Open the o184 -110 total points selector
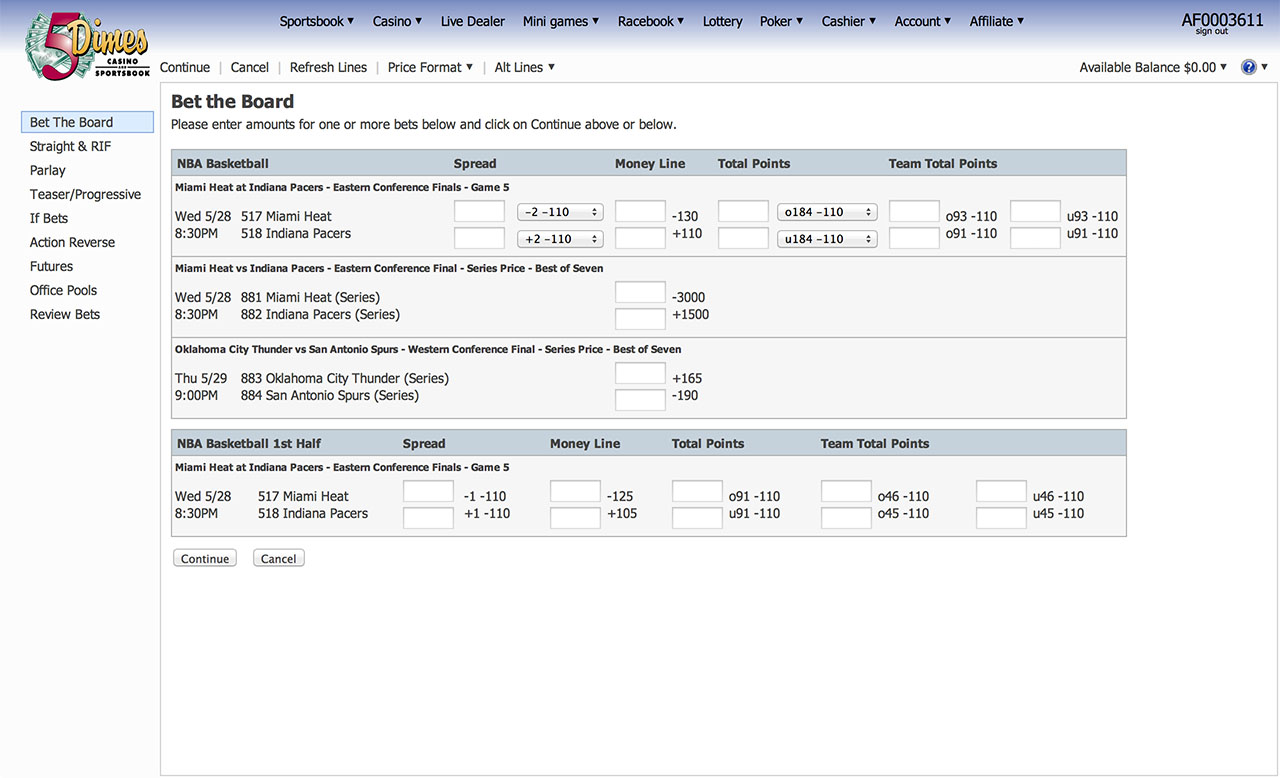 (827, 212)
